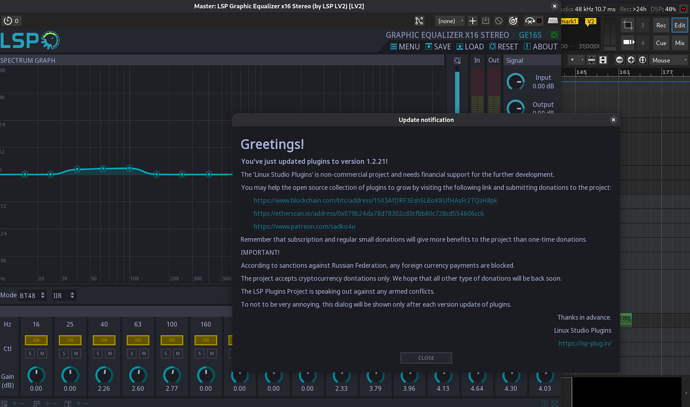Viewport: 690px width, 407px height.
Task: Open the IIR filter type dropdown
Action: click(62, 296)
